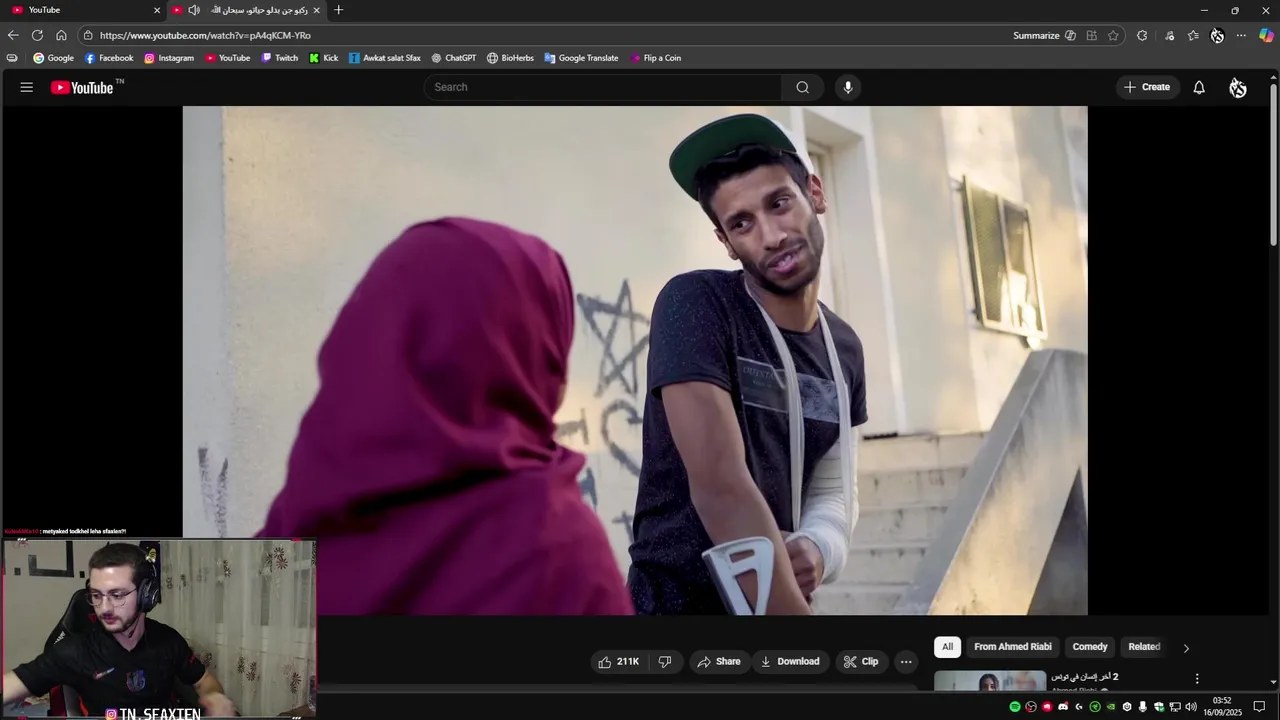Go back to the previous page

(13, 35)
